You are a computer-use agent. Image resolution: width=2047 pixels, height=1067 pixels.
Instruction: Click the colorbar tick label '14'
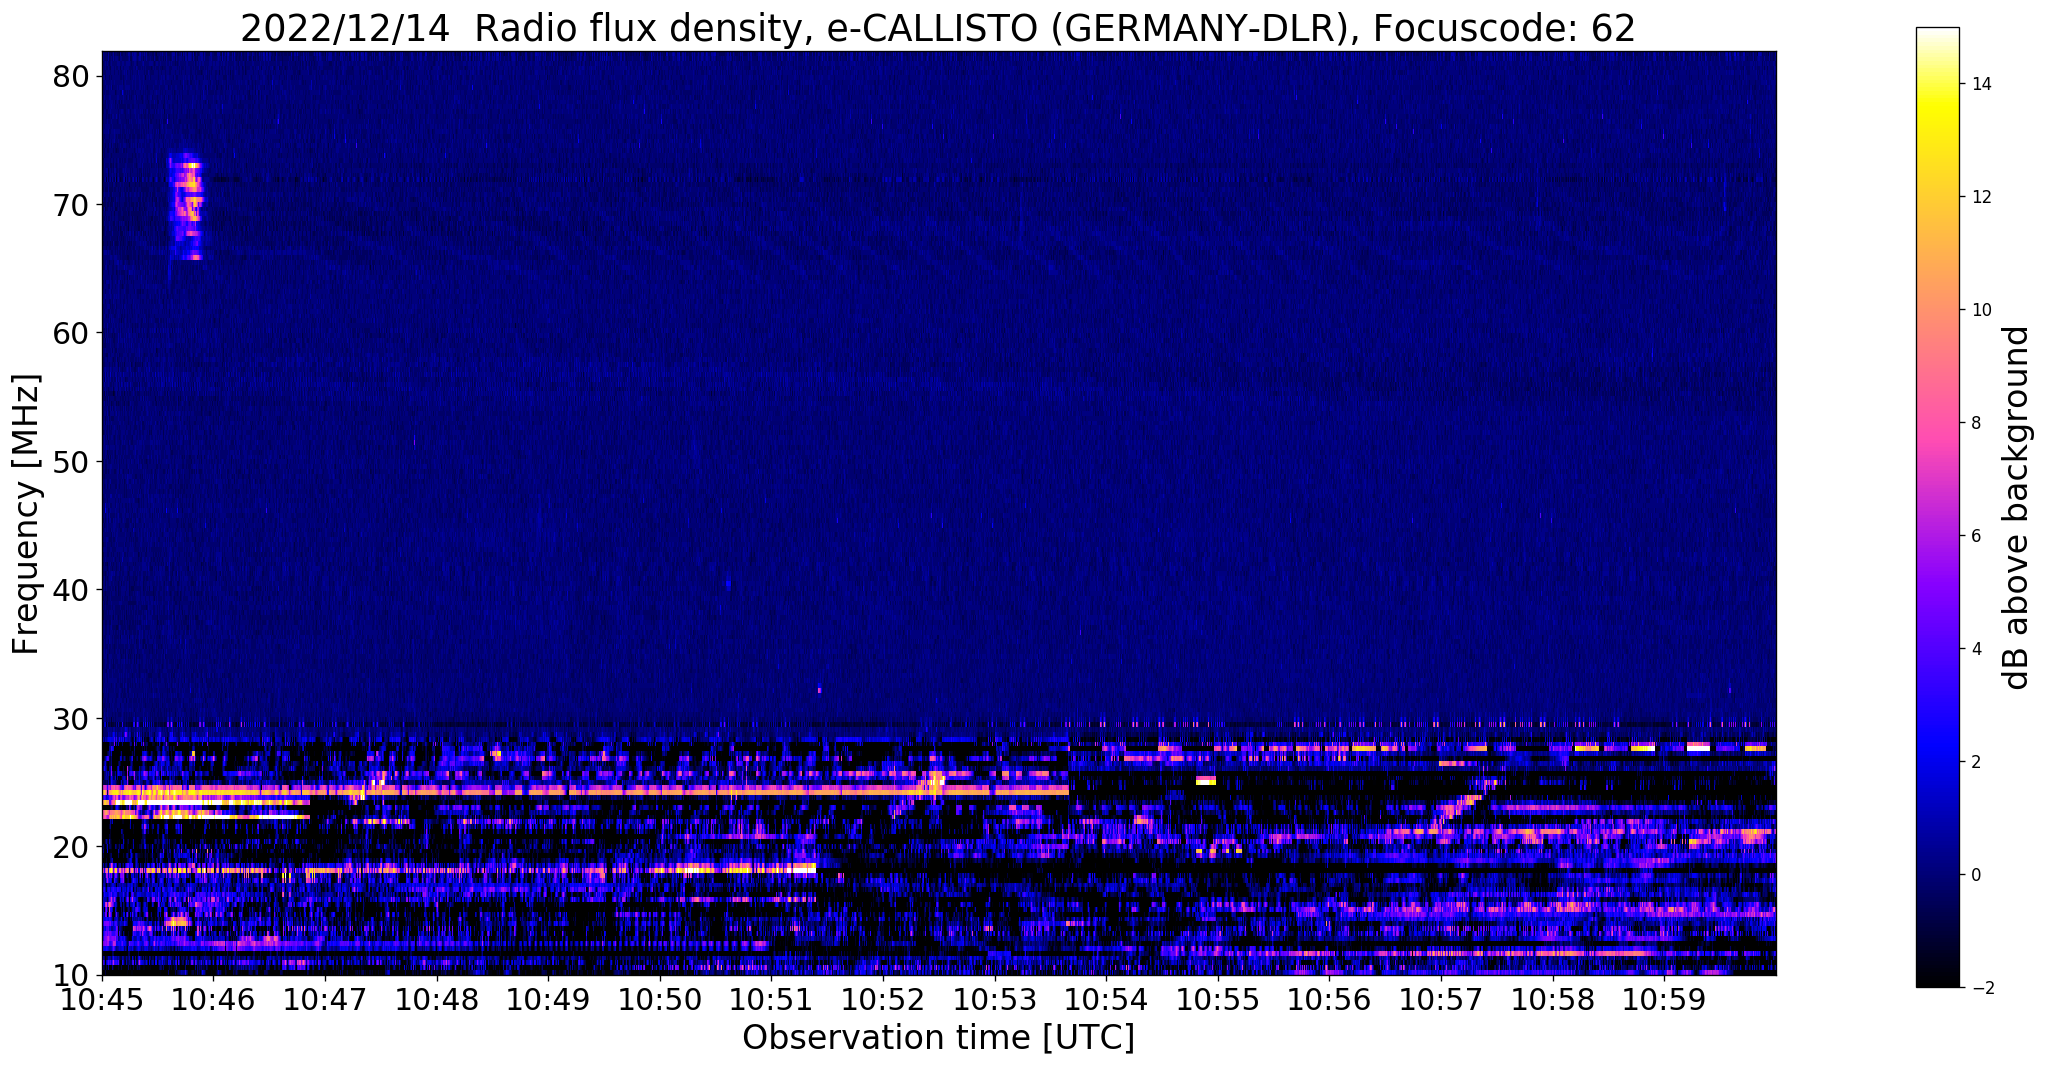[x=1979, y=84]
